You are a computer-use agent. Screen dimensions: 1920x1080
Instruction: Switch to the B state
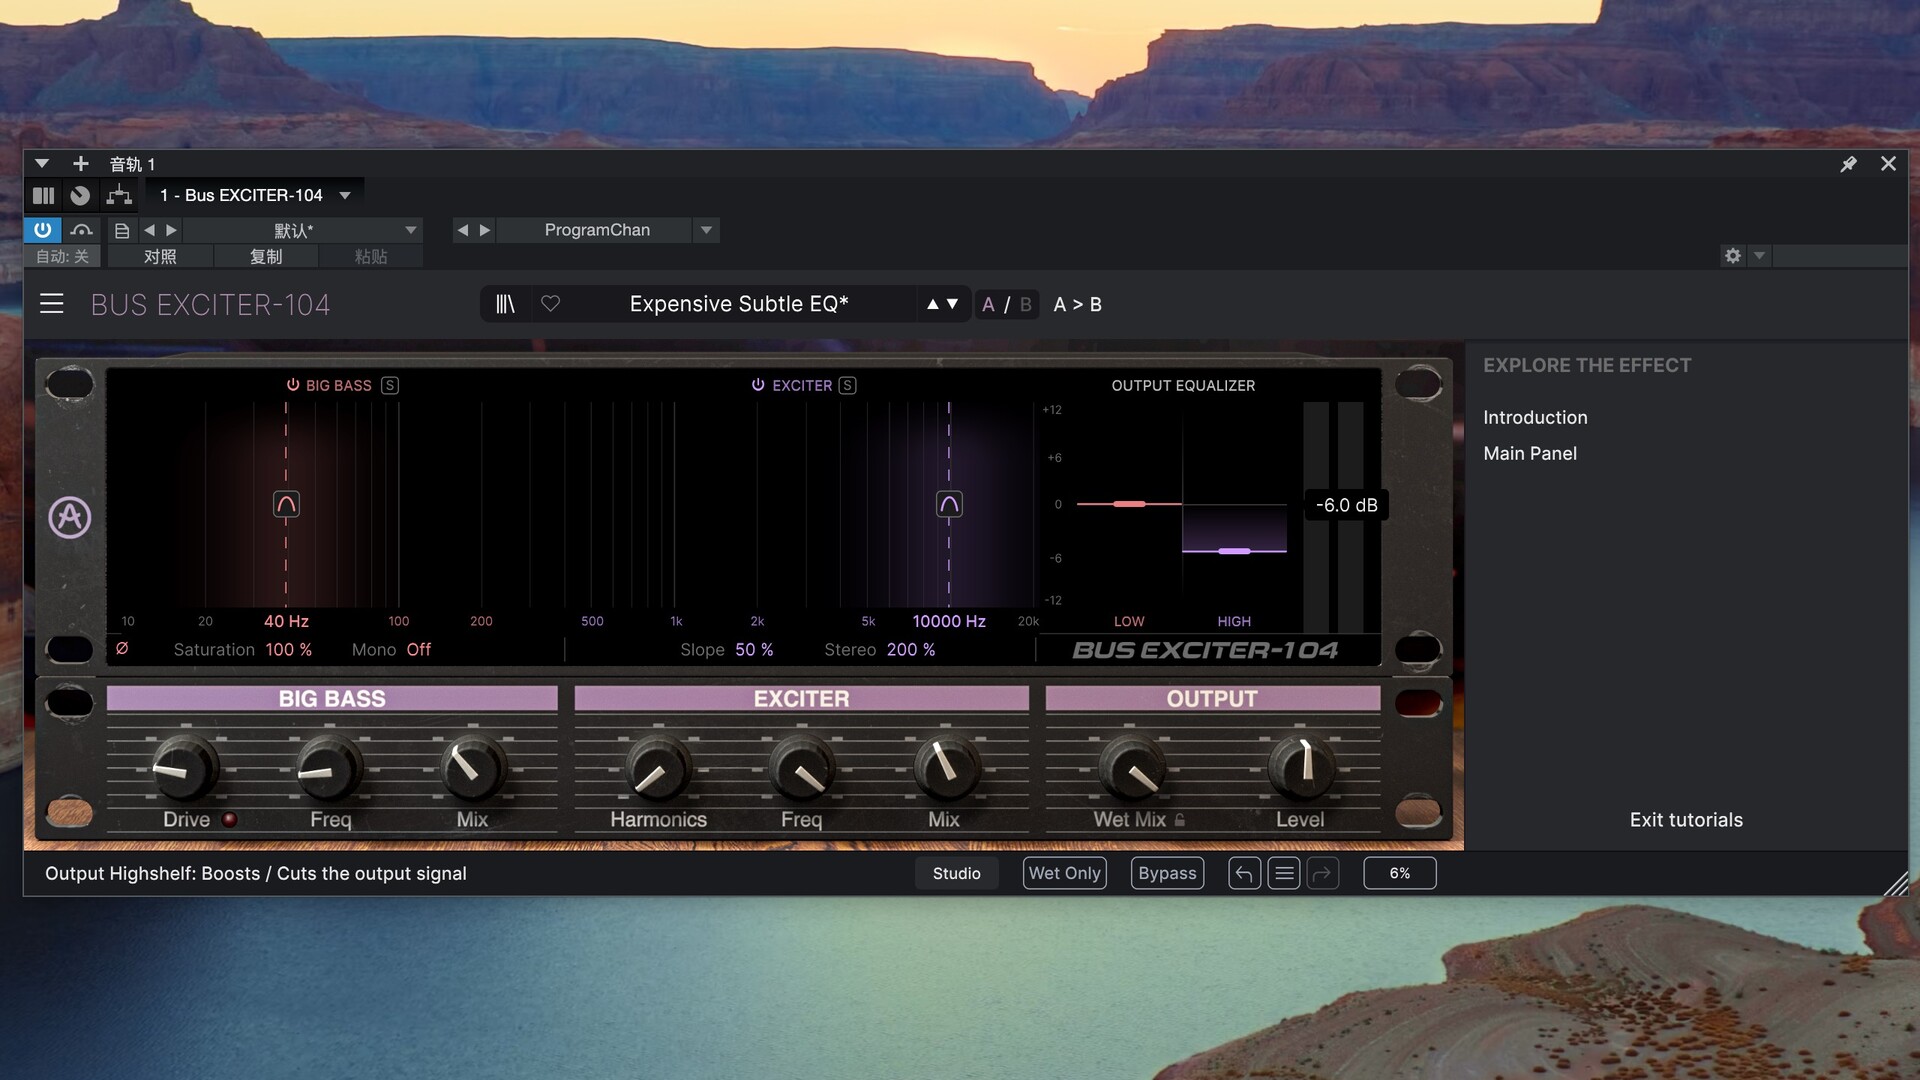[x=1025, y=304]
